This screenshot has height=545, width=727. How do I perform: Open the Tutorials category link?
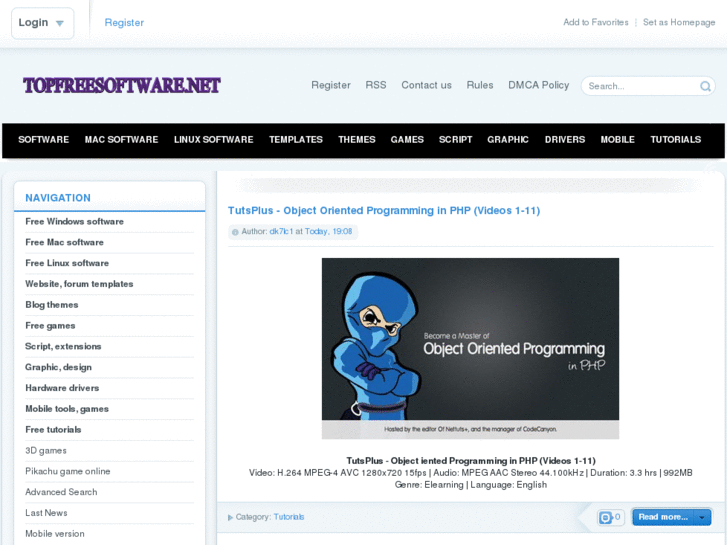coord(289,517)
